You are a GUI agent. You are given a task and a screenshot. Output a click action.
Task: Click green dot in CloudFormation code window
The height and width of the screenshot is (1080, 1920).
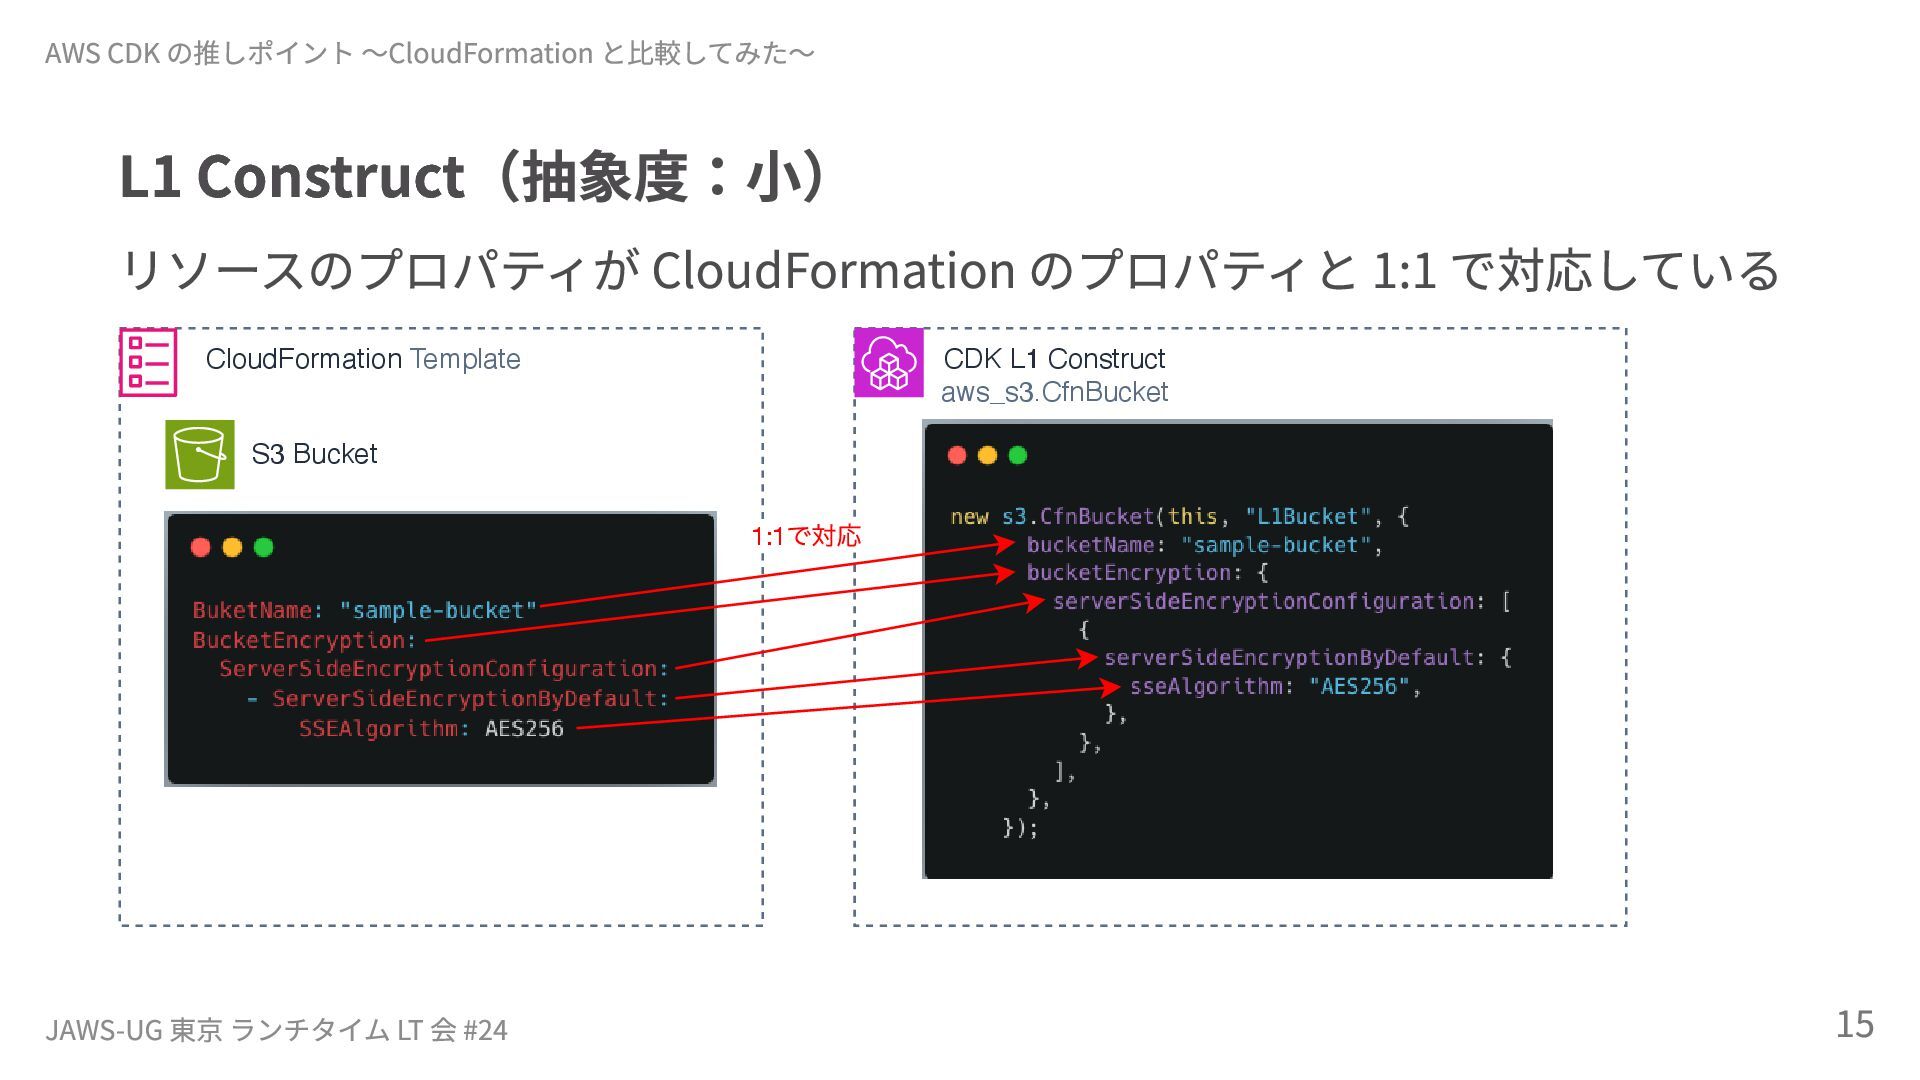click(264, 547)
